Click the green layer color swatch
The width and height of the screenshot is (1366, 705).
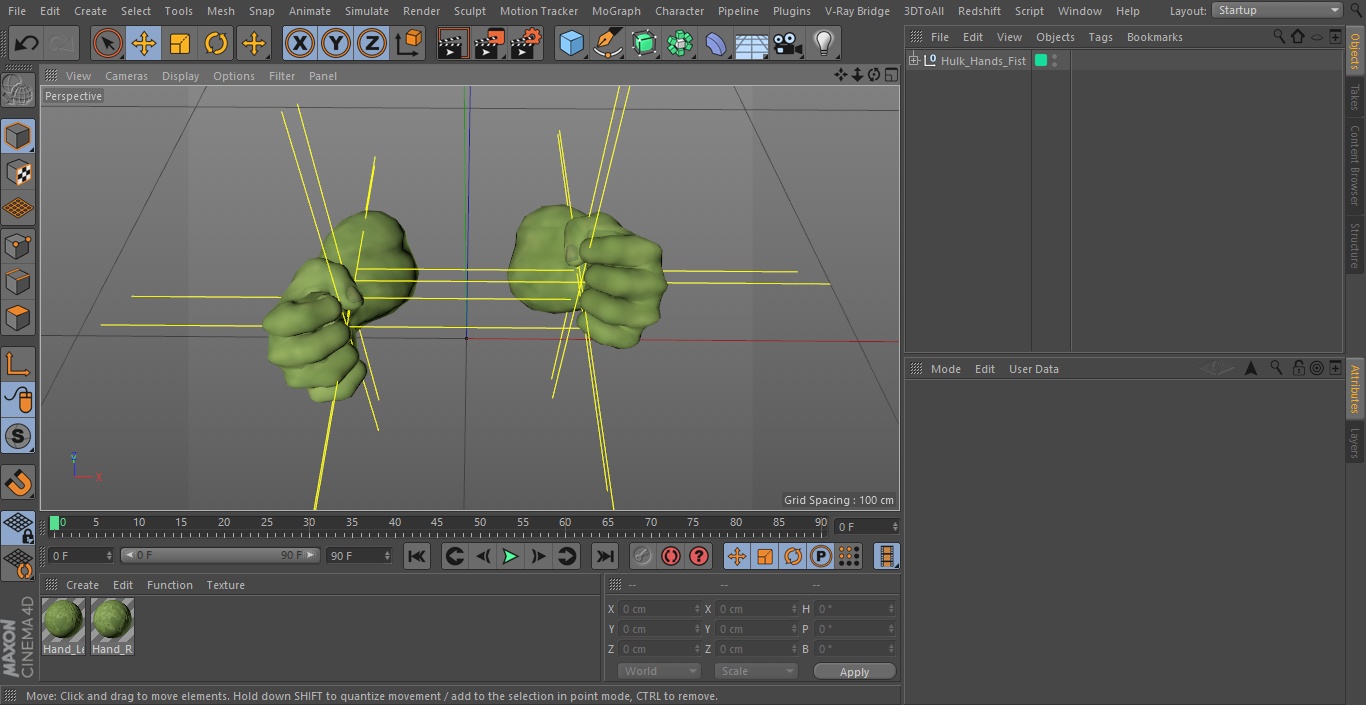tap(1041, 61)
